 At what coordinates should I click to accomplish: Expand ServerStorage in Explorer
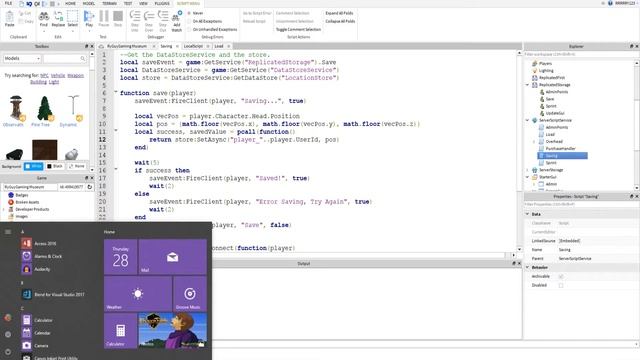coord(527,170)
